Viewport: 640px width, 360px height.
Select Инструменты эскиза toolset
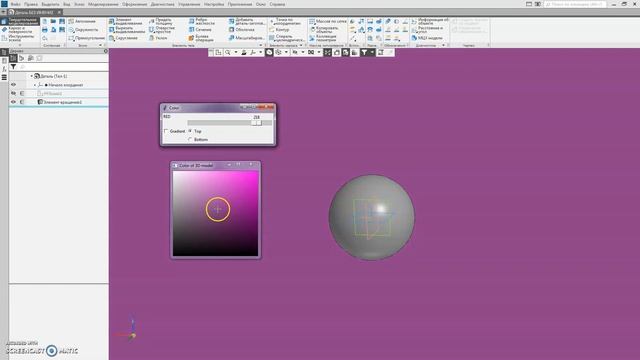20,38
